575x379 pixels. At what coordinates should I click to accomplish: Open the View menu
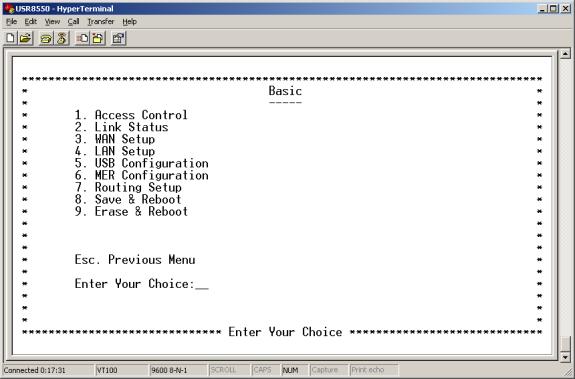(x=52, y=22)
